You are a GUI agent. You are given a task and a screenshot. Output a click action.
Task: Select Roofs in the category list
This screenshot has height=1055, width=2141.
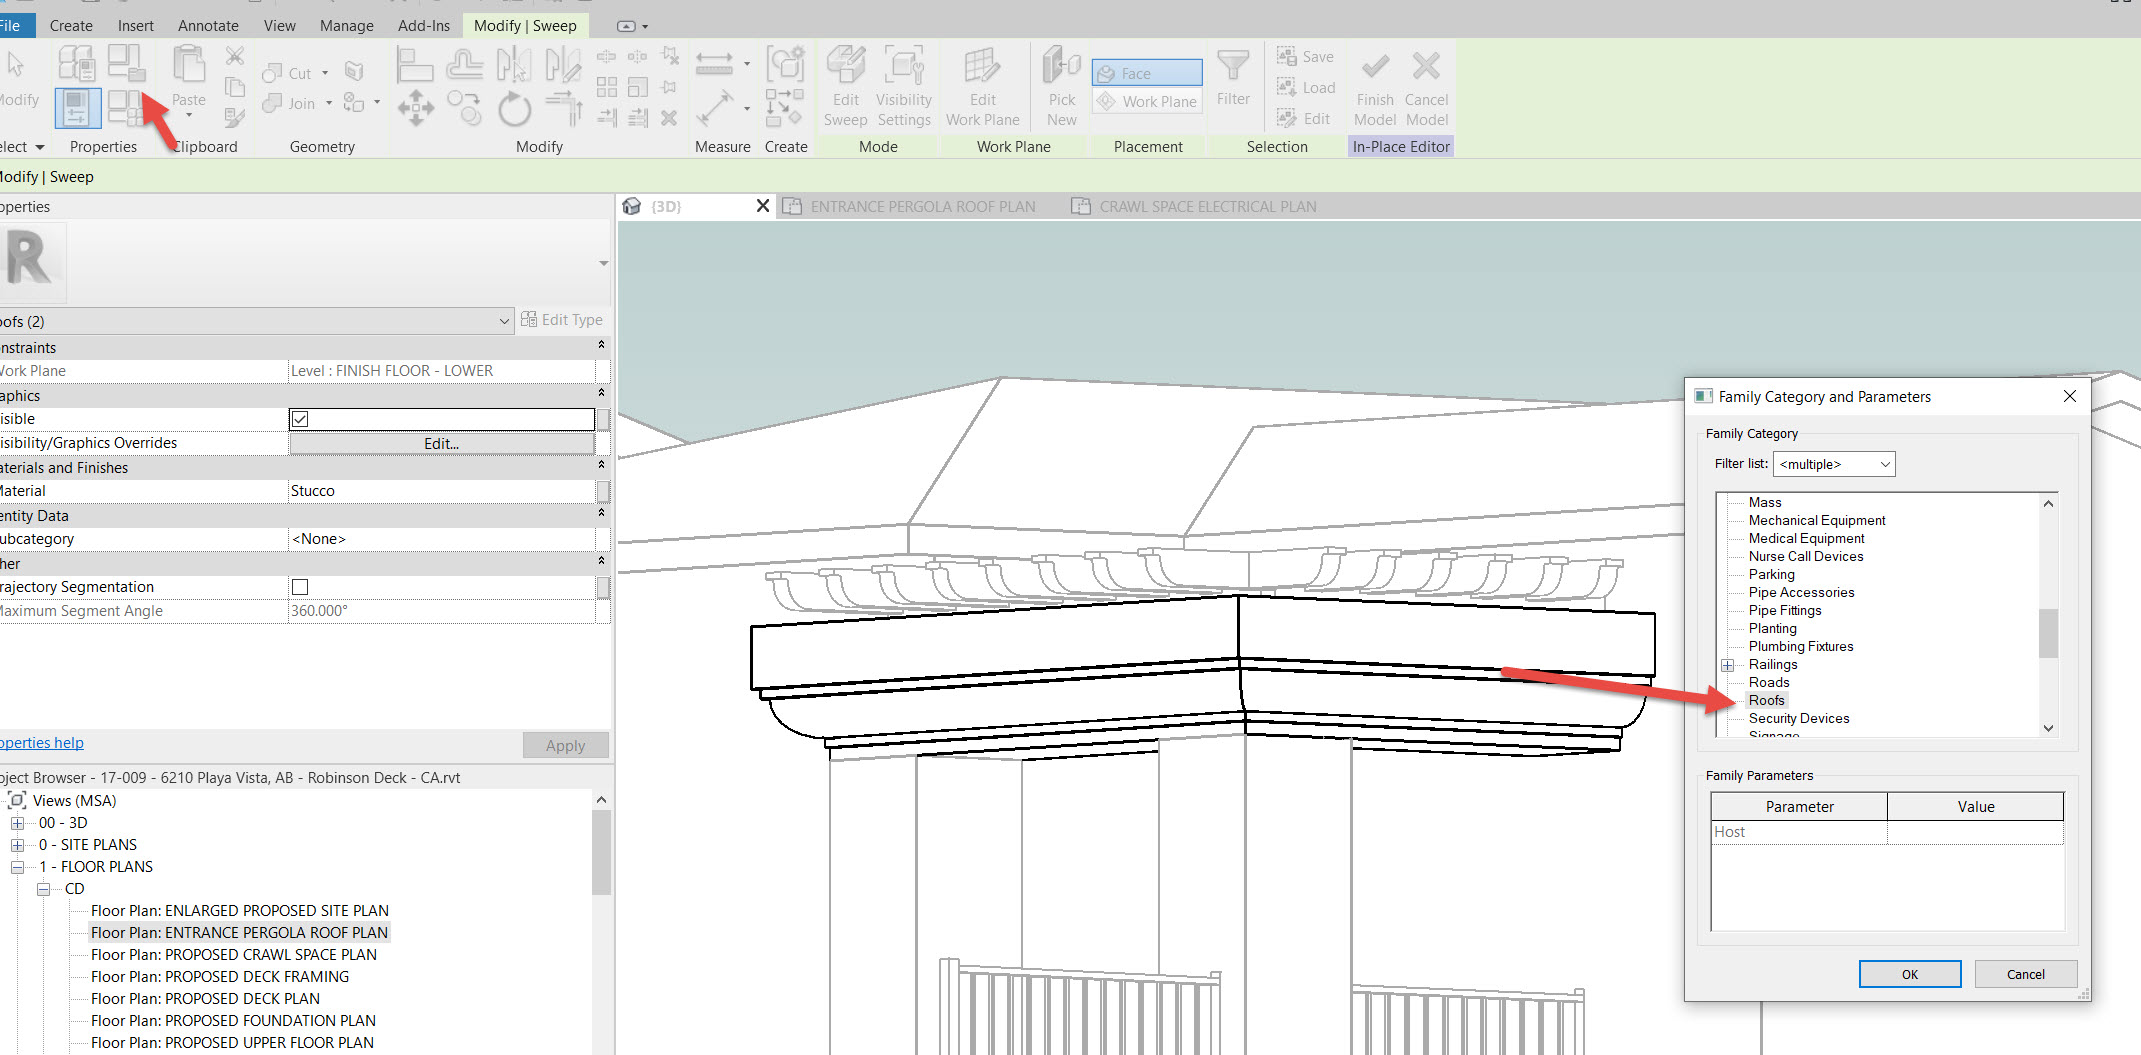(x=1766, y=700)
